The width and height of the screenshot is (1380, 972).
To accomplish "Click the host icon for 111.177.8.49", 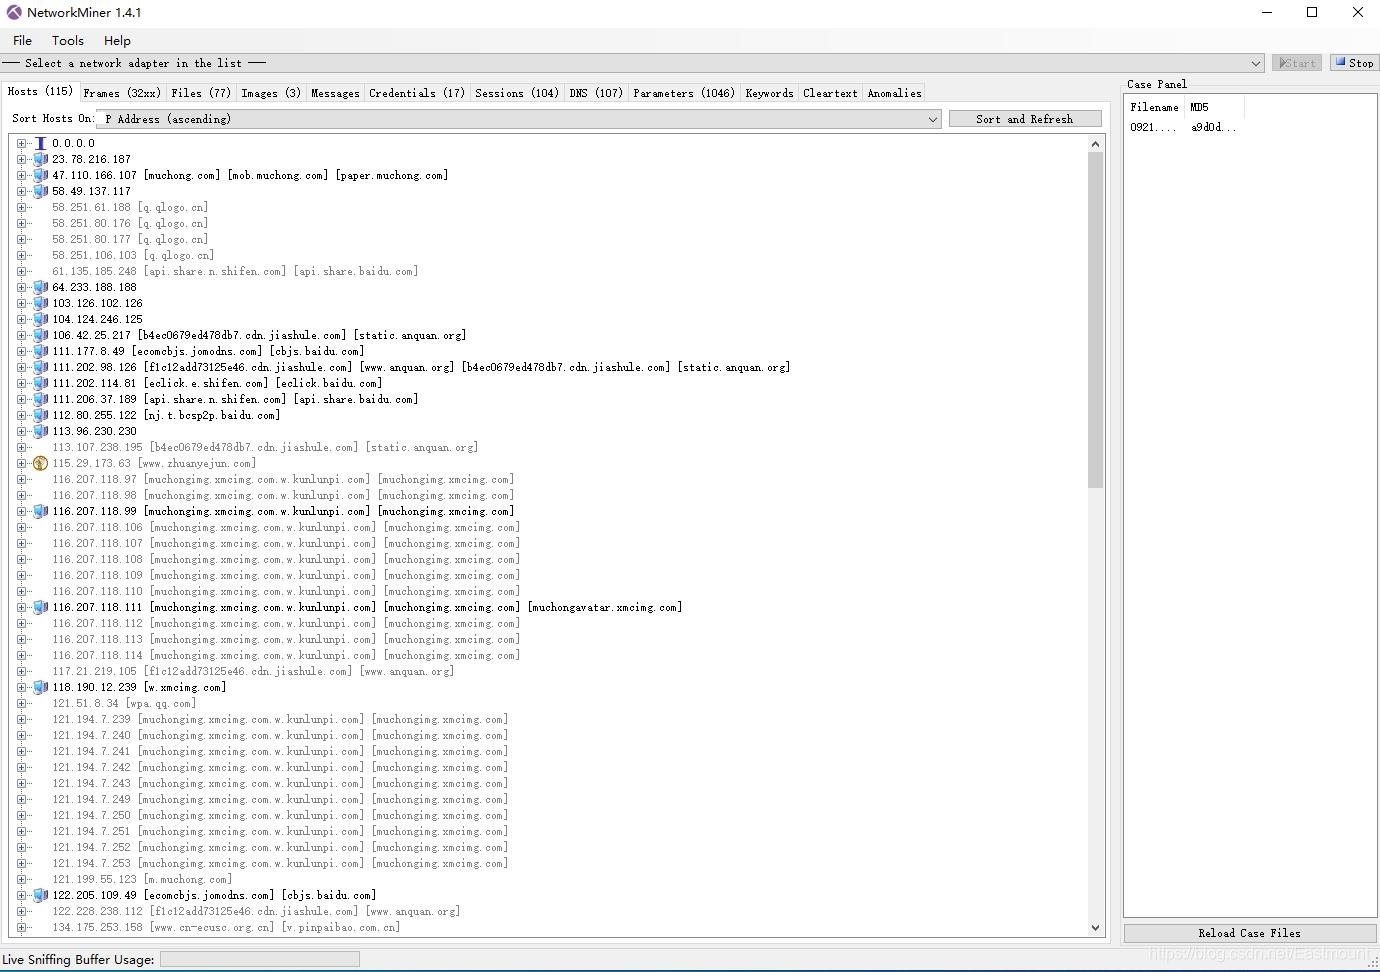I will (x=41, y=351).
